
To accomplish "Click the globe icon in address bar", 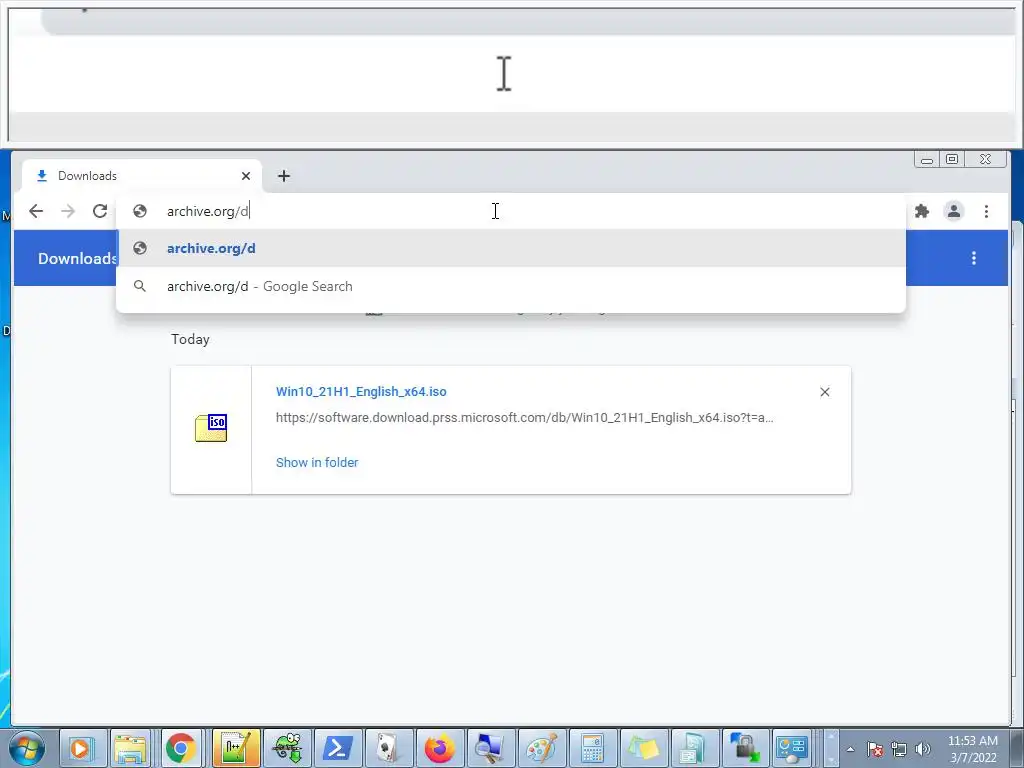I will tap(140, 211).
